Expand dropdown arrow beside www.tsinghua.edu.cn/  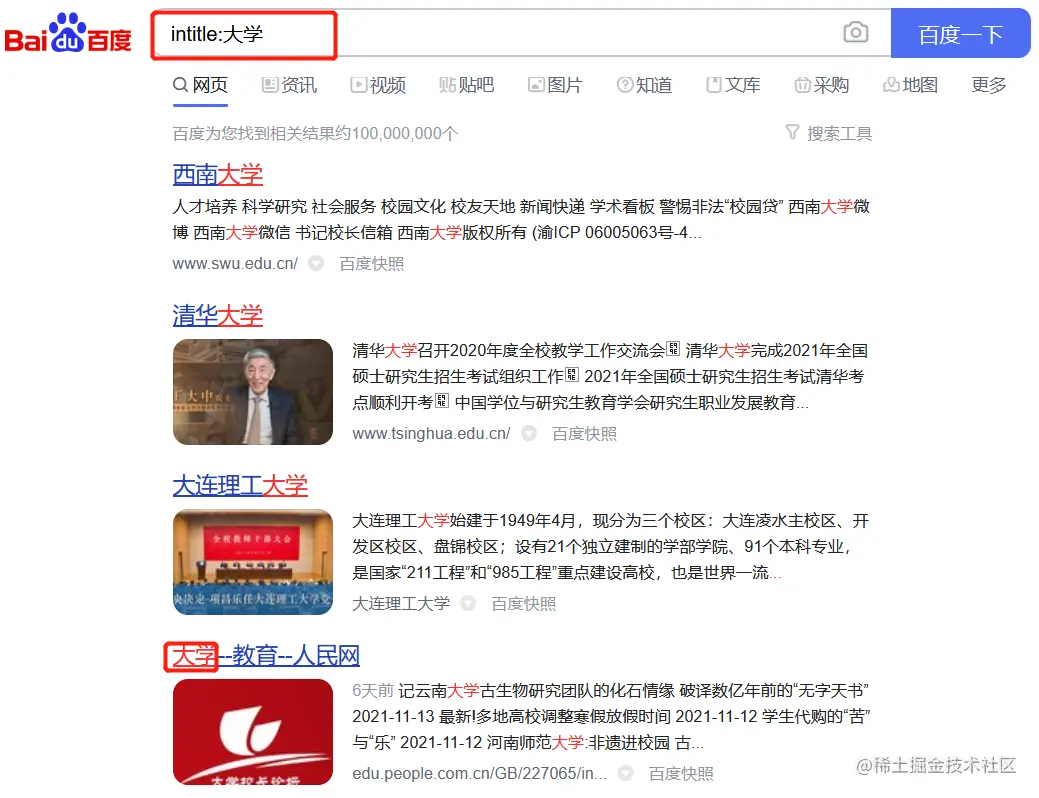529,433
